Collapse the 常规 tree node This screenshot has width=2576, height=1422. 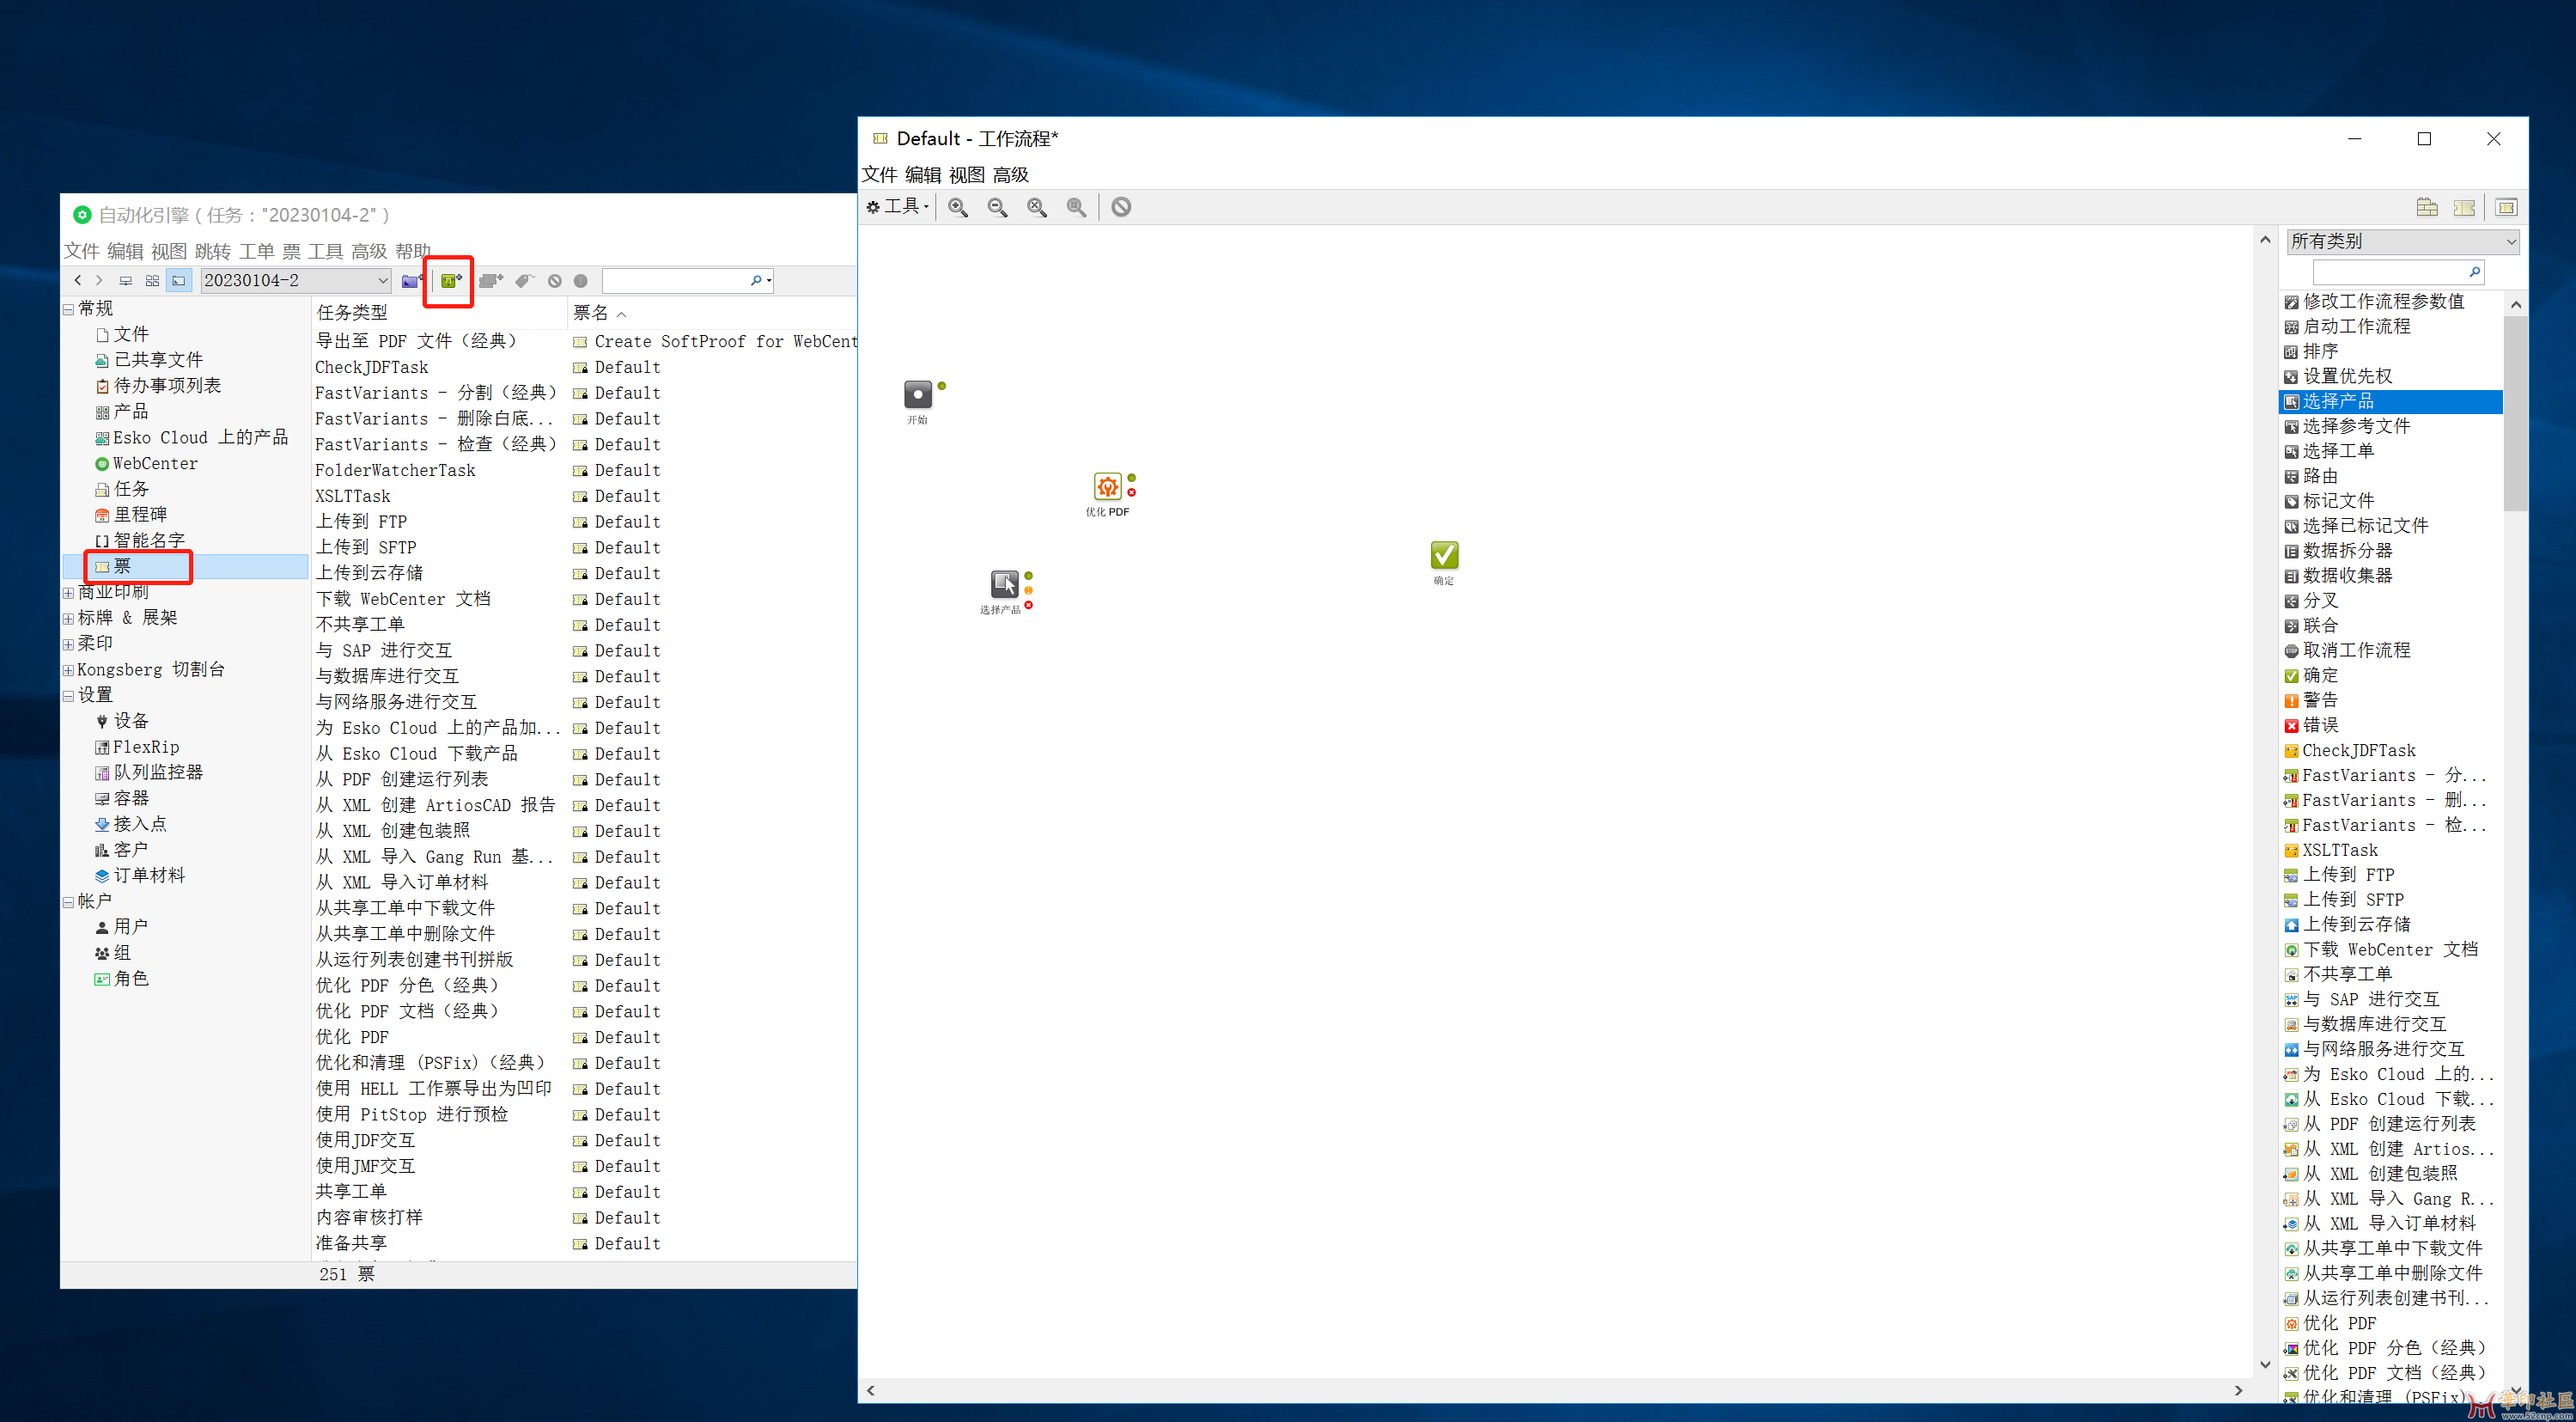pos(68,309)
